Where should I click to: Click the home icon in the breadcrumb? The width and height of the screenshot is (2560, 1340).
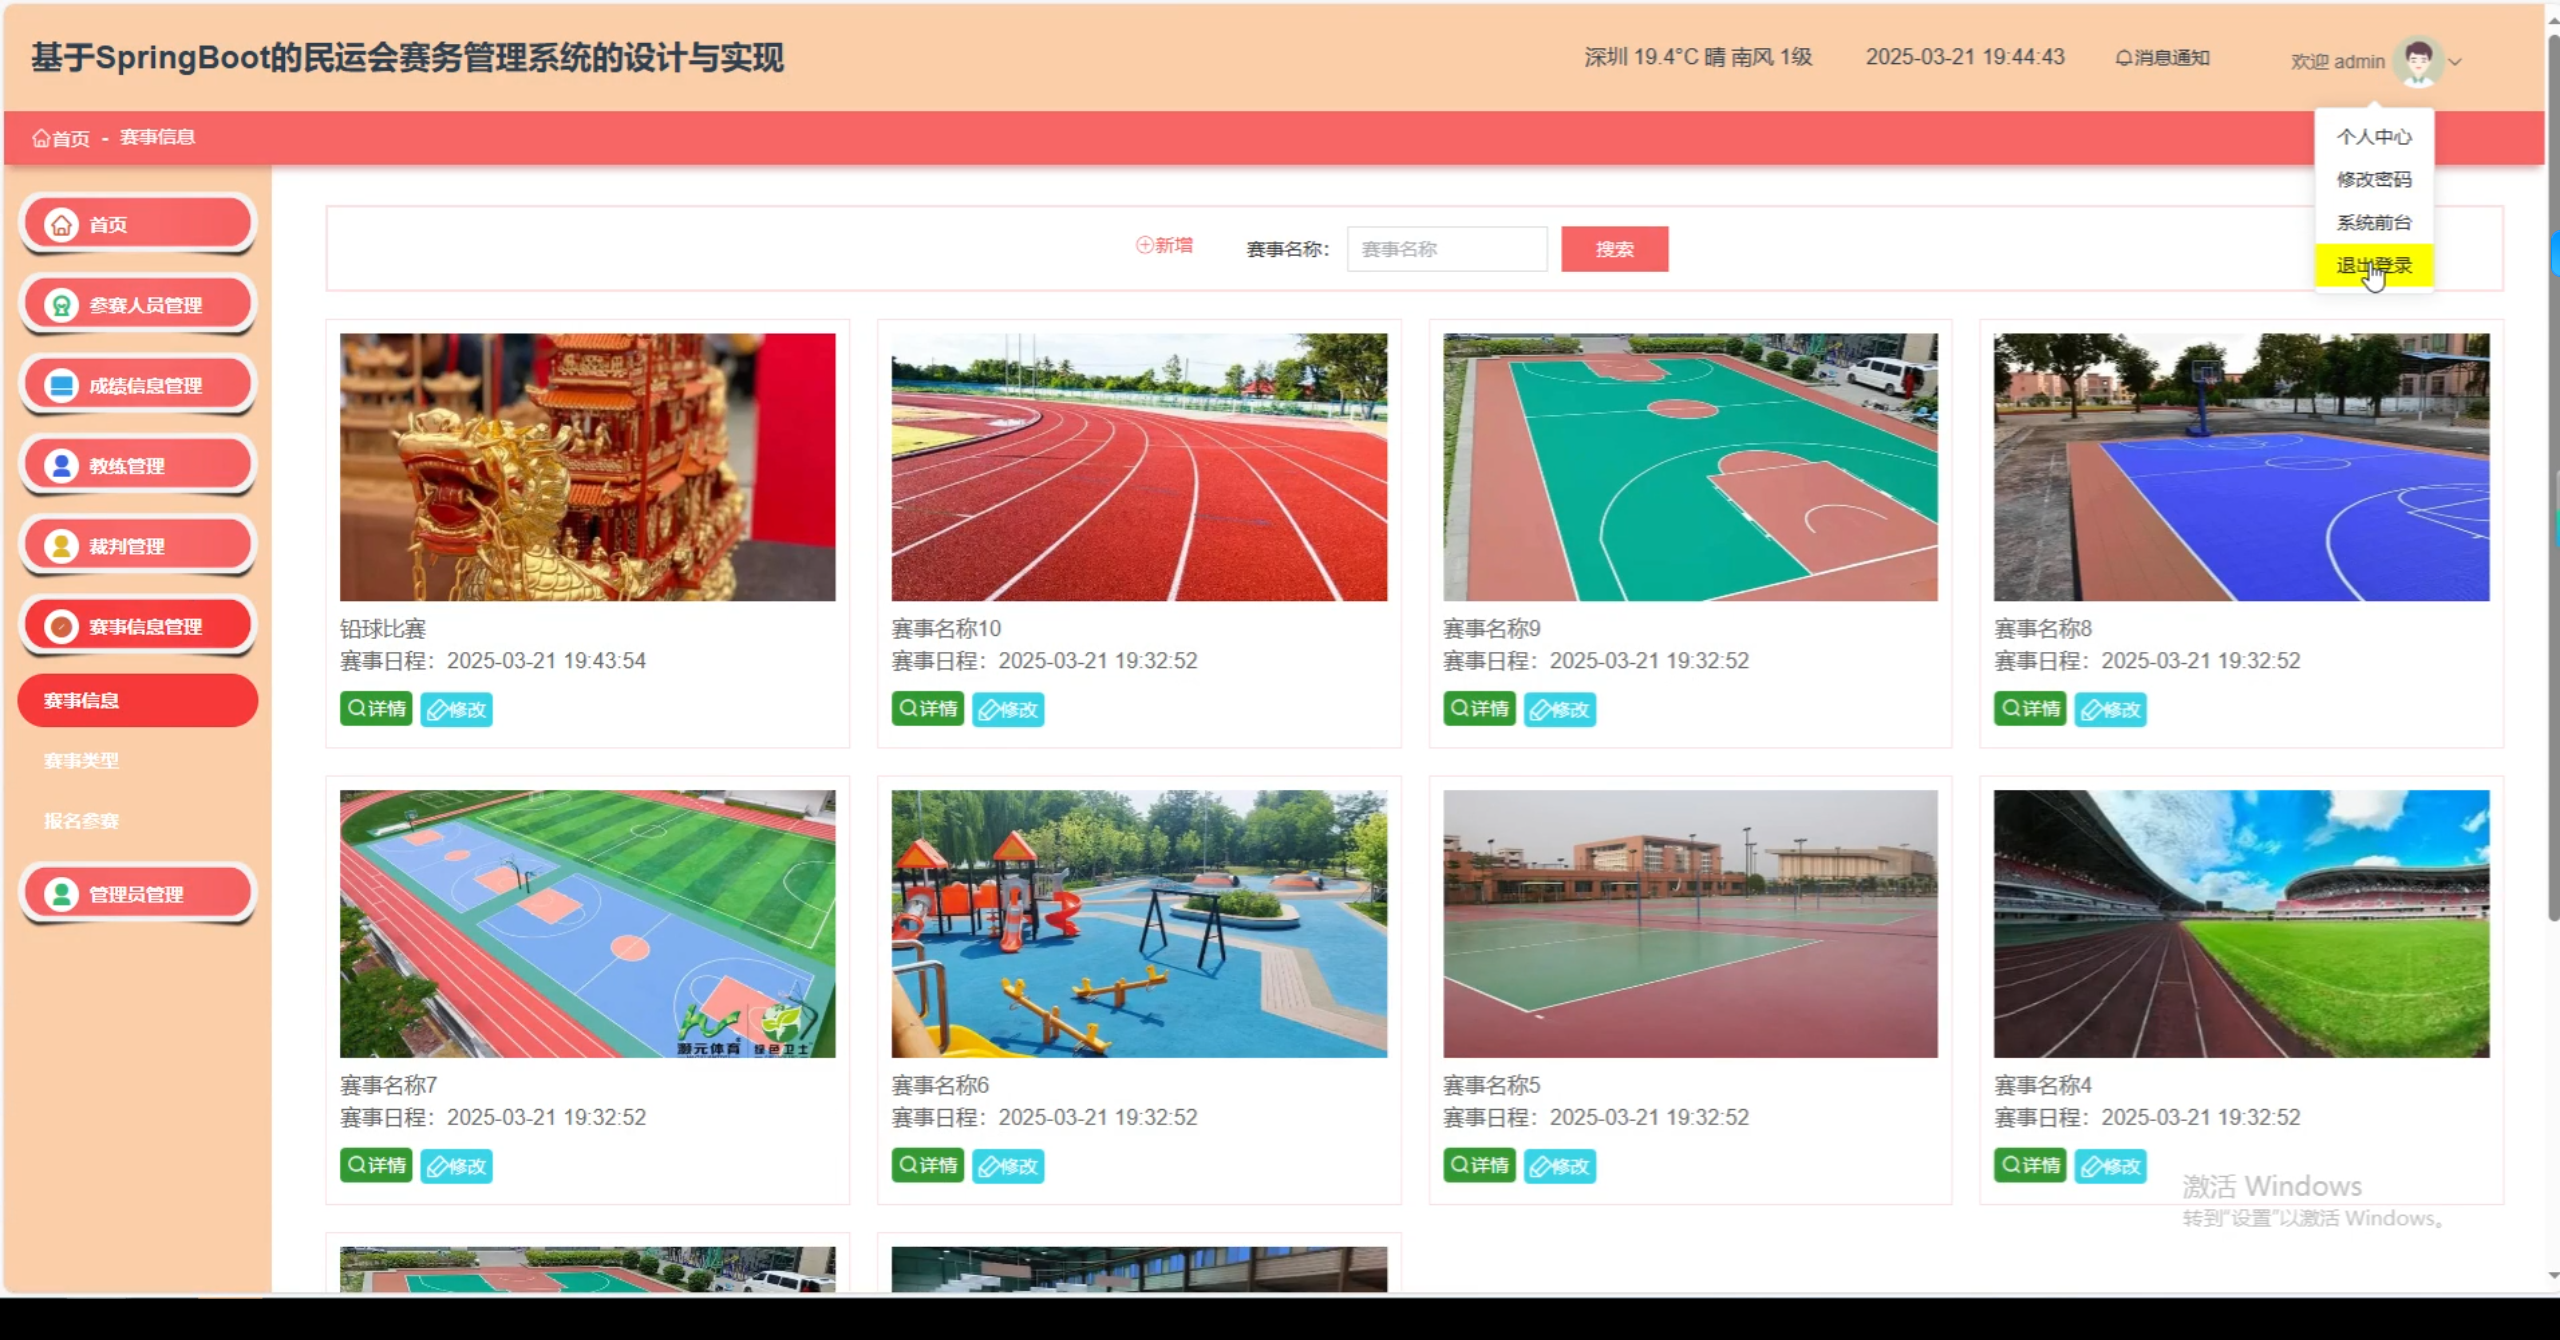coord(41,138)
